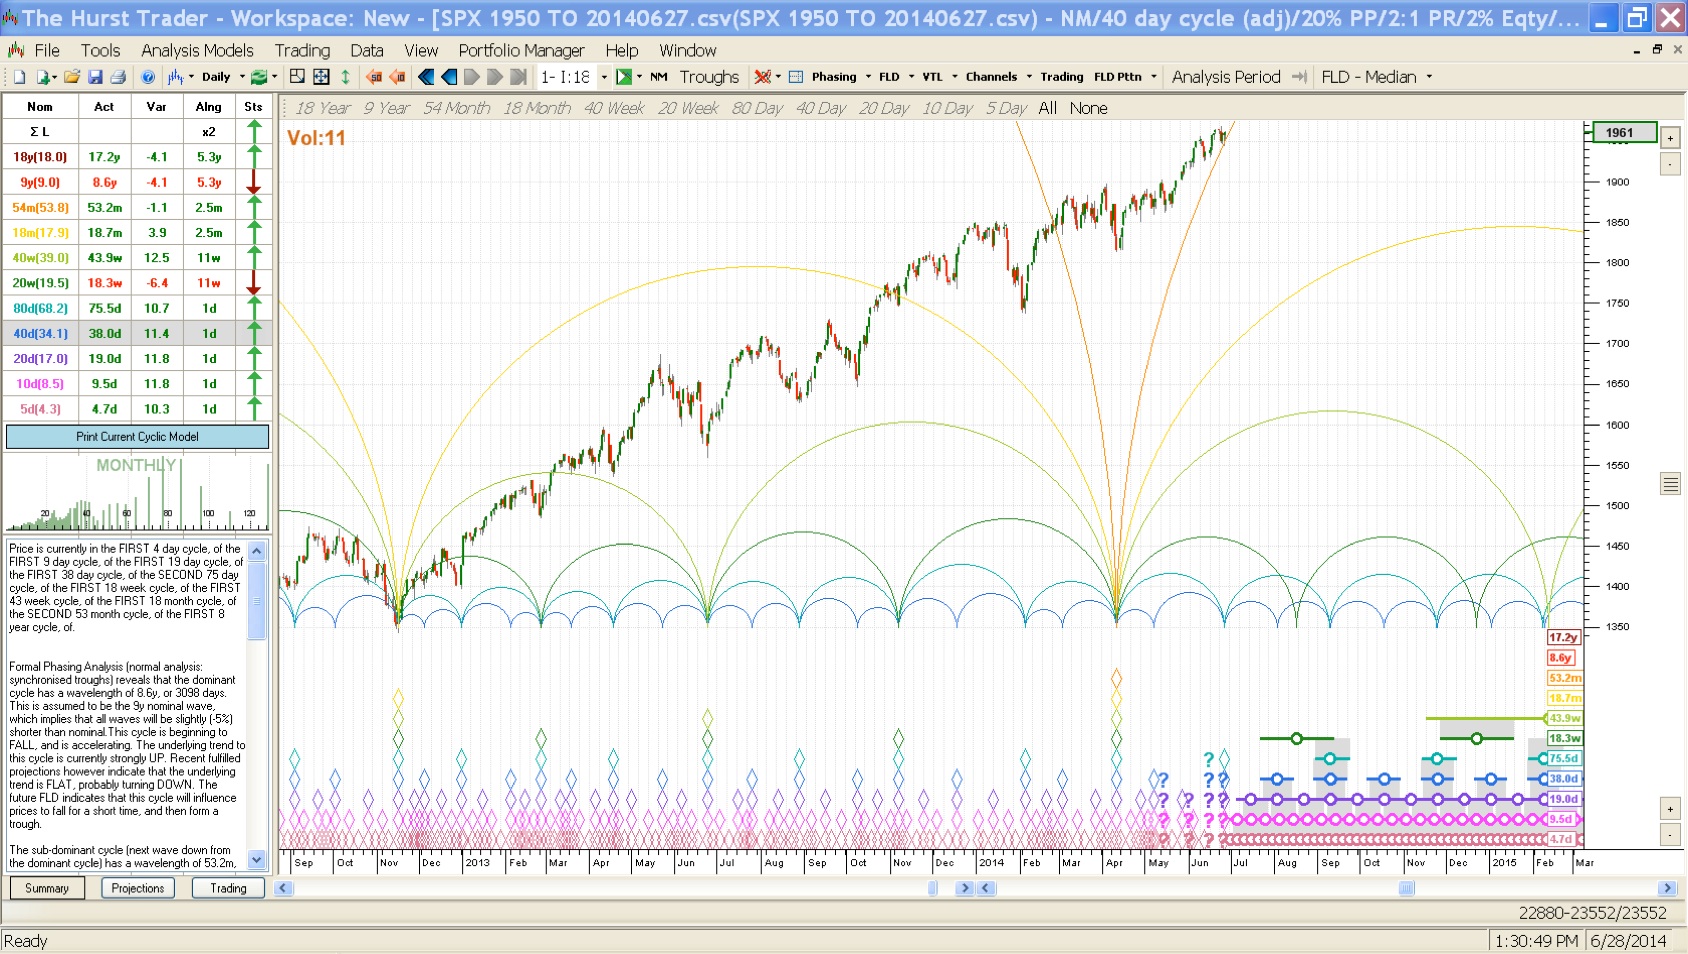1688x954 pixels.
Task: Click Print Current Cyclic Model button
Action: coord(137,437)
